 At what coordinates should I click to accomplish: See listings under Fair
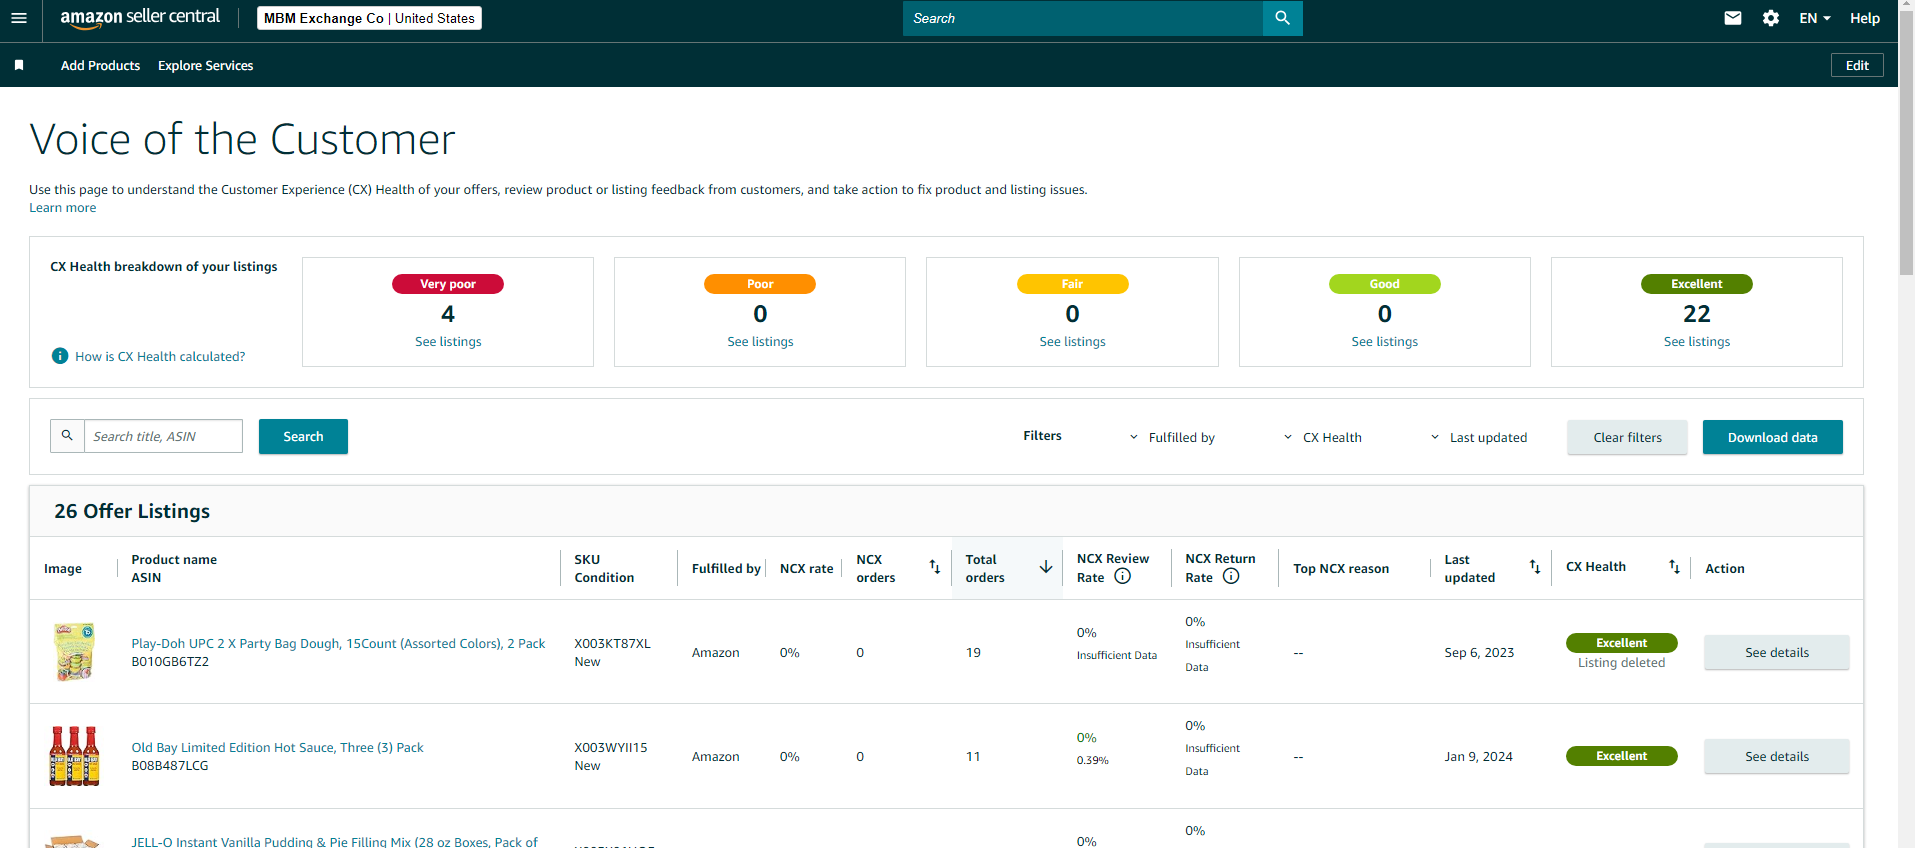1072,341
